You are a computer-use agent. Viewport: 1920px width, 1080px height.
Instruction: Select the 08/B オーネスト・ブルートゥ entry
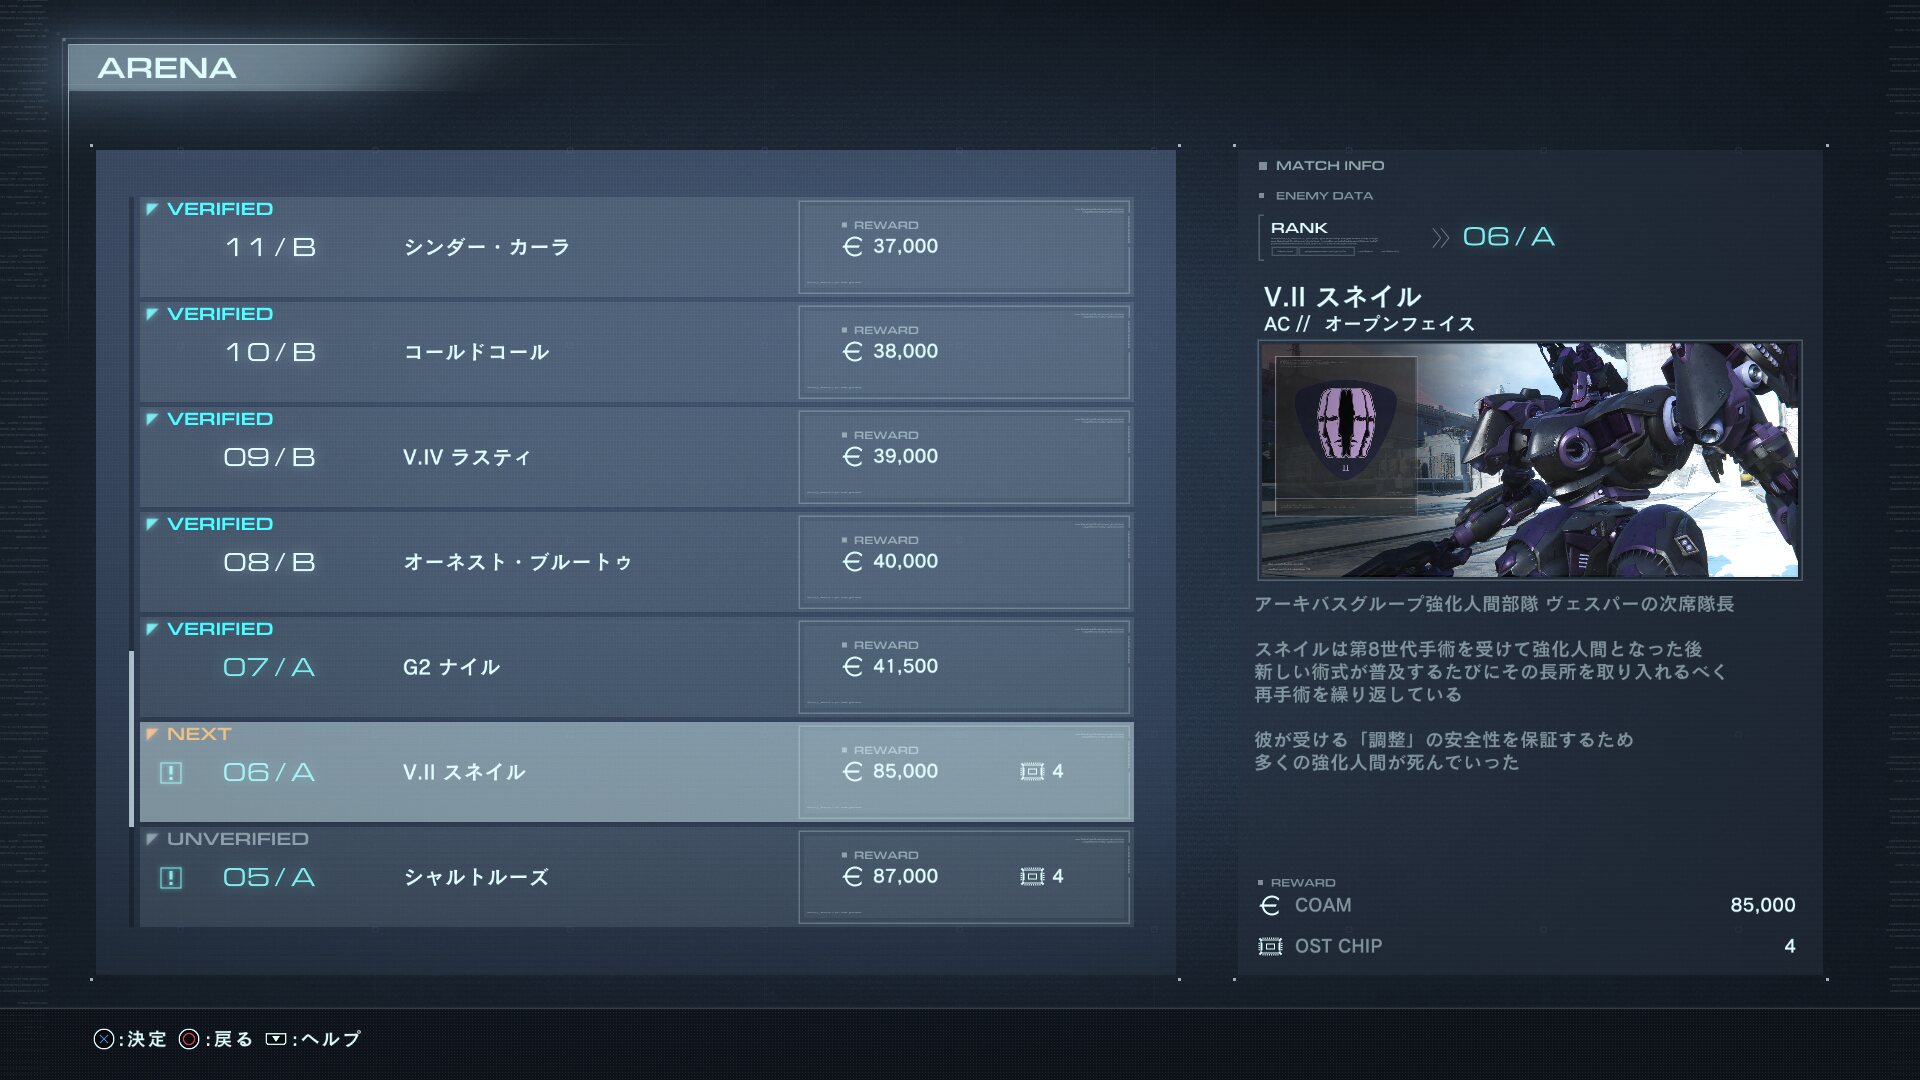click(636, 562)
